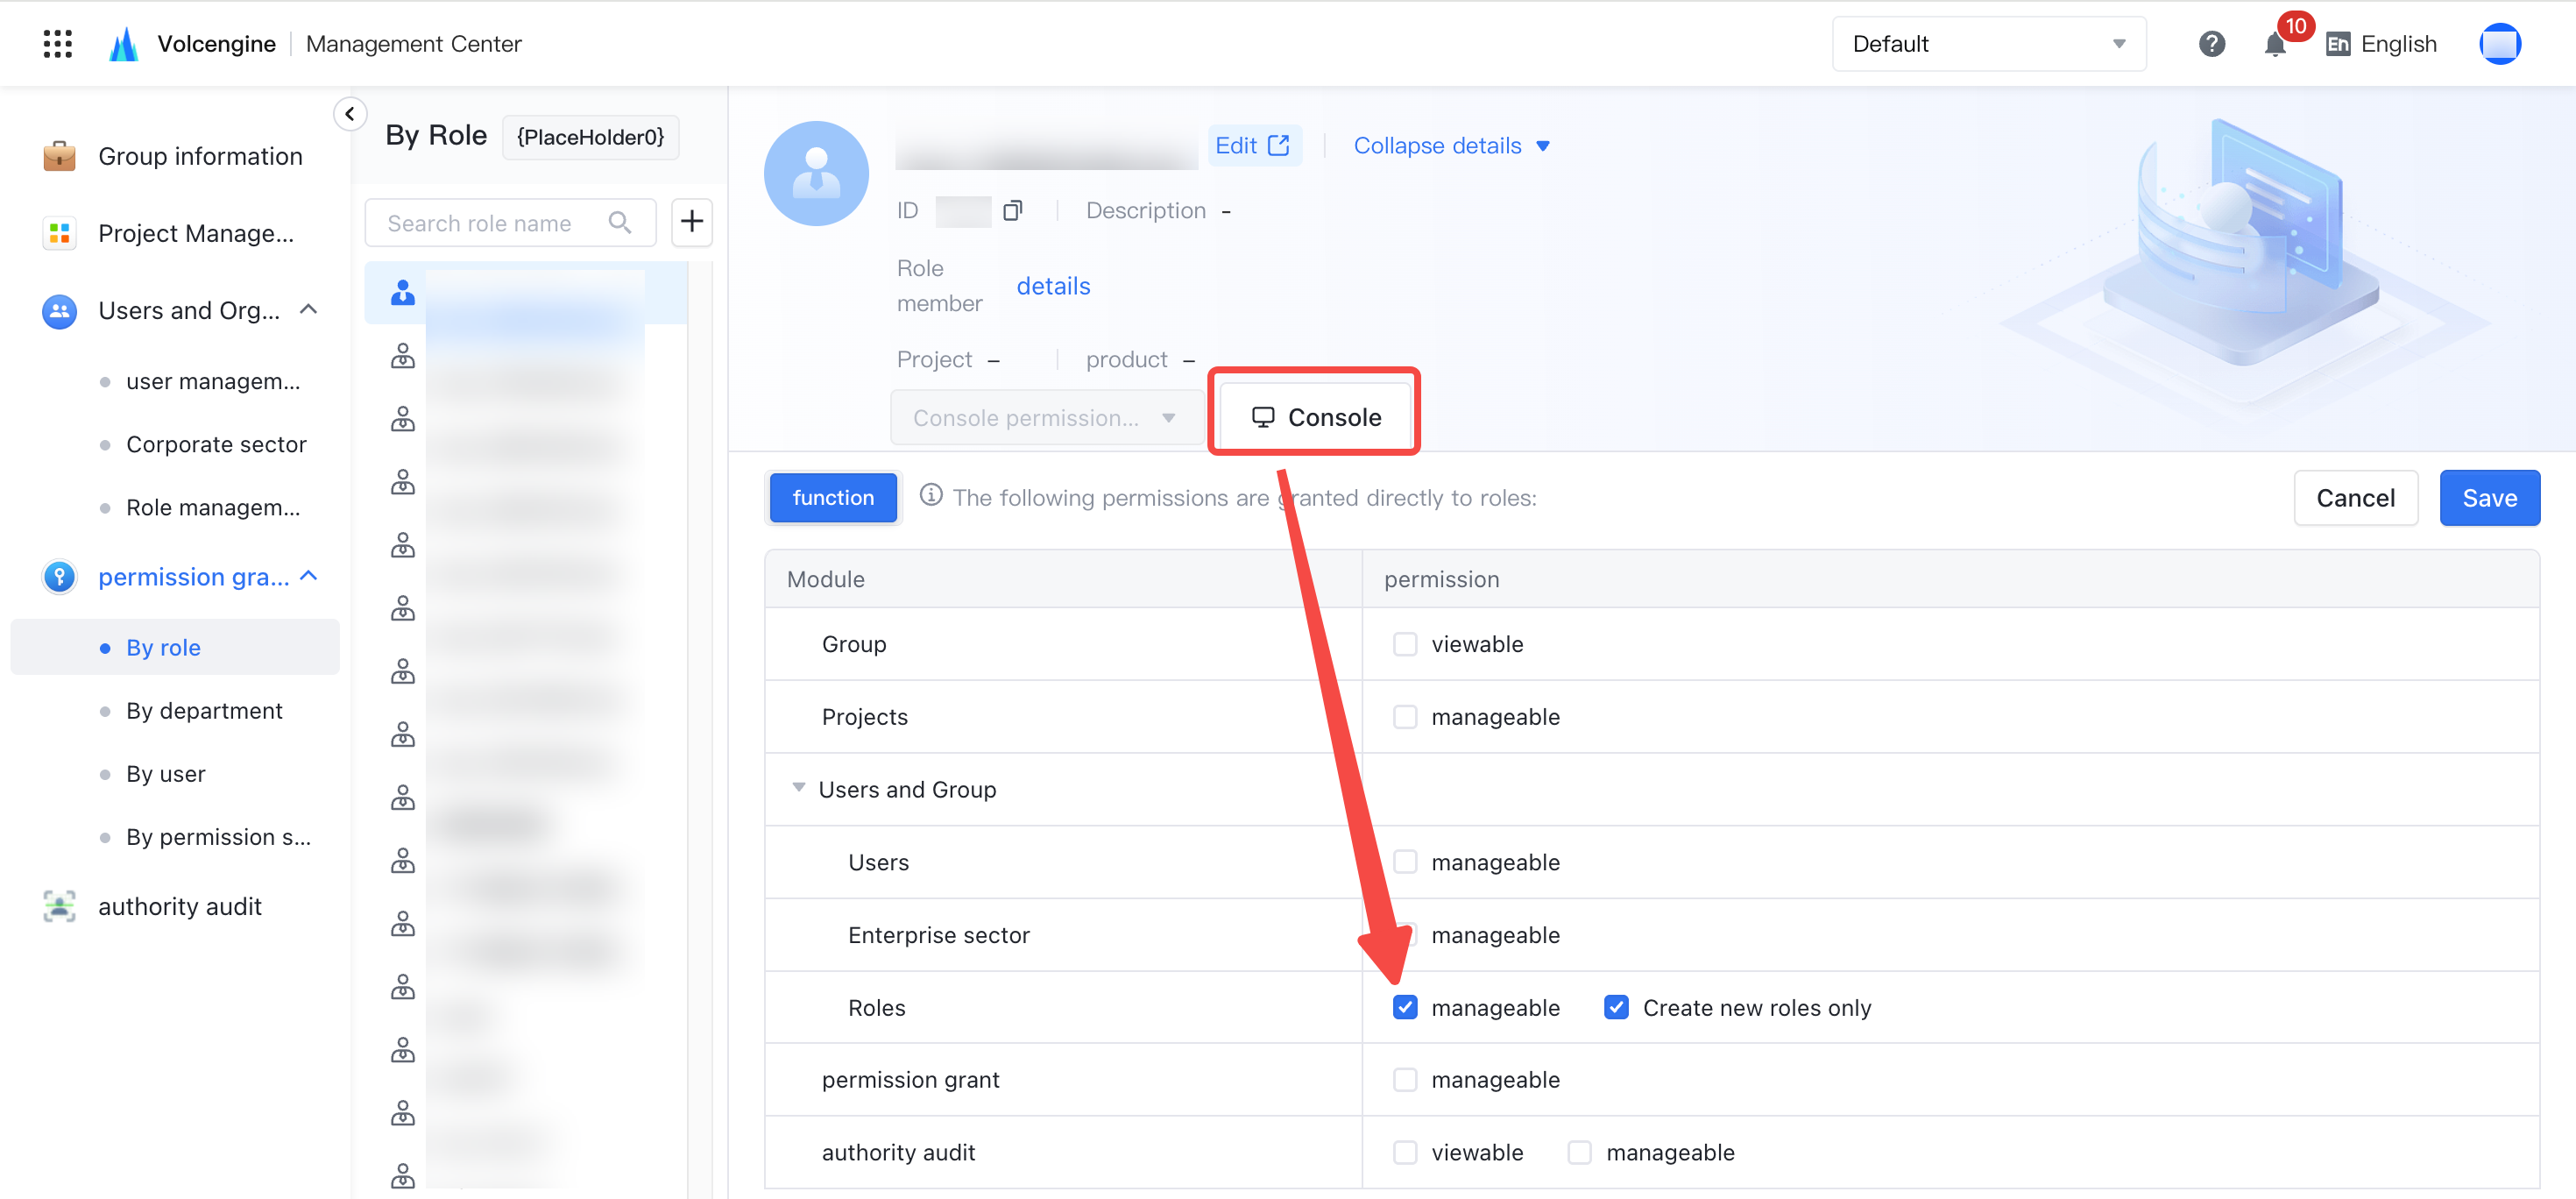Click the Group information briefcase icon
Screen dimensions: 2576x1199
pos(60,156)
